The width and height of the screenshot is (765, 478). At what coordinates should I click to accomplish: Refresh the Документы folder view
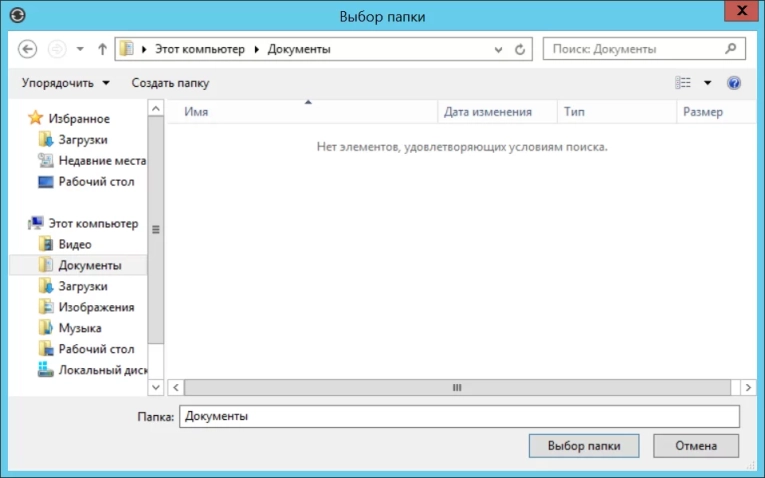click(520, 49)
